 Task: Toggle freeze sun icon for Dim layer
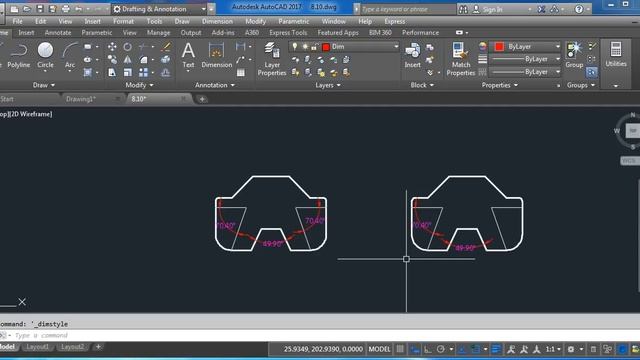pyautogui.click(x=304, y=47)
